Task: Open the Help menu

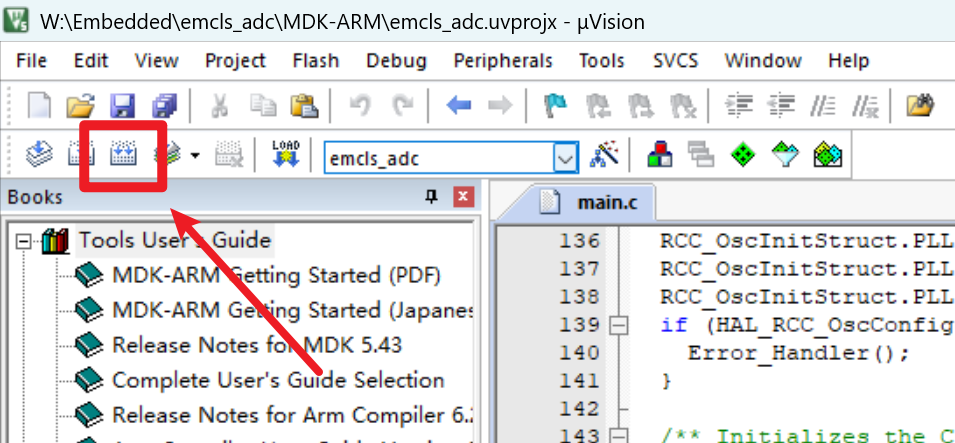Action: pos(848,60)
